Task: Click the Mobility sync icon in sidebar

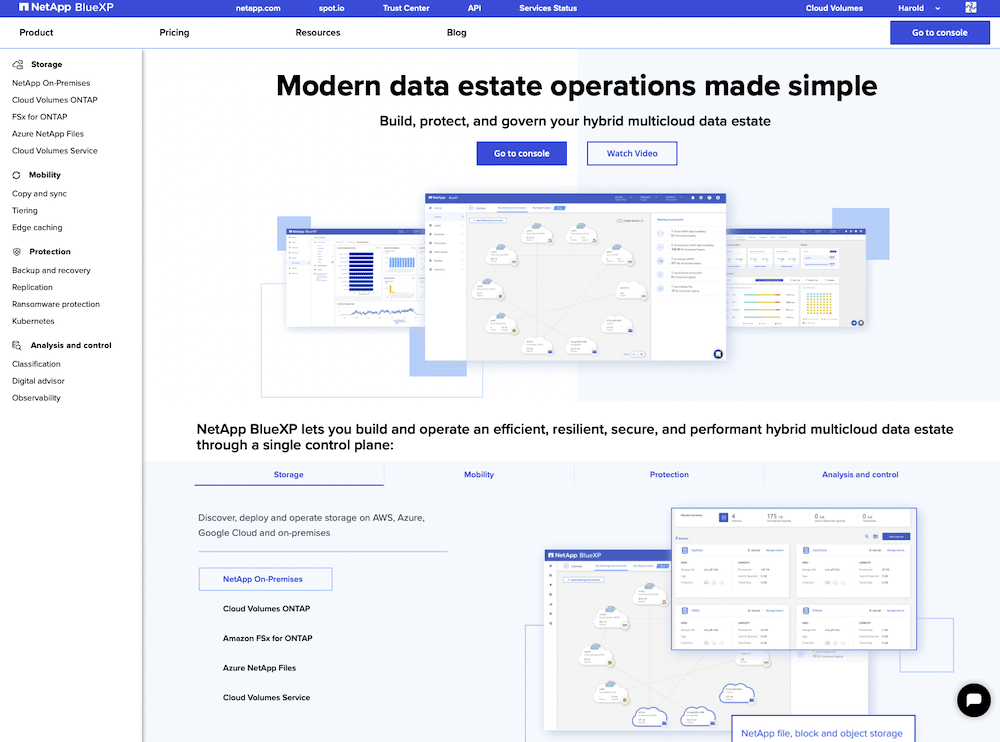Action: [17, 175]
